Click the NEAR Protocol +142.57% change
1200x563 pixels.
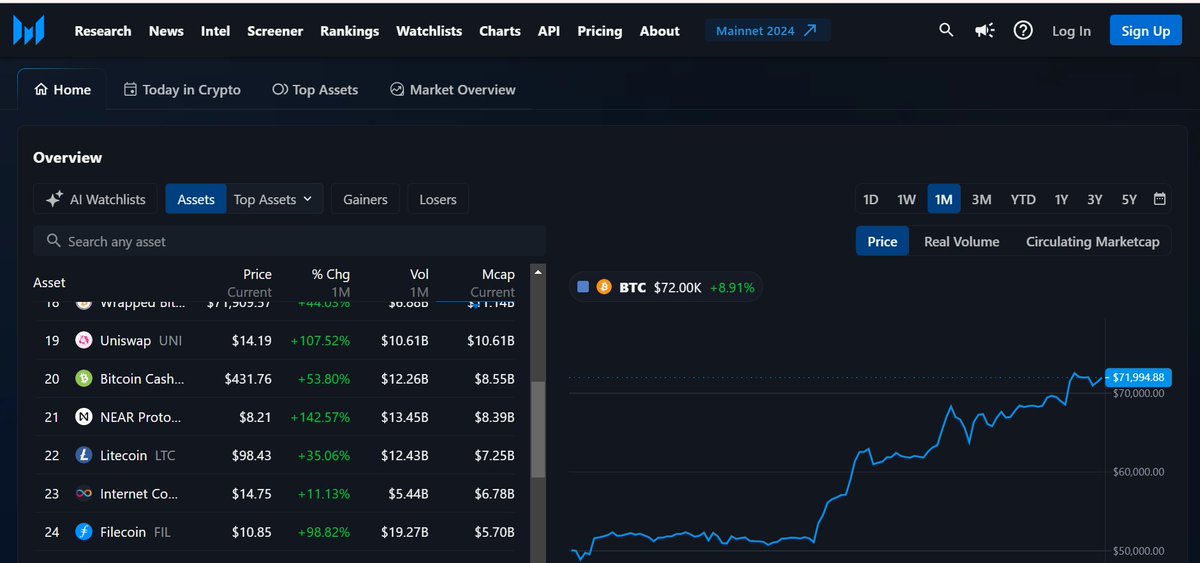(x=320, y=417)
